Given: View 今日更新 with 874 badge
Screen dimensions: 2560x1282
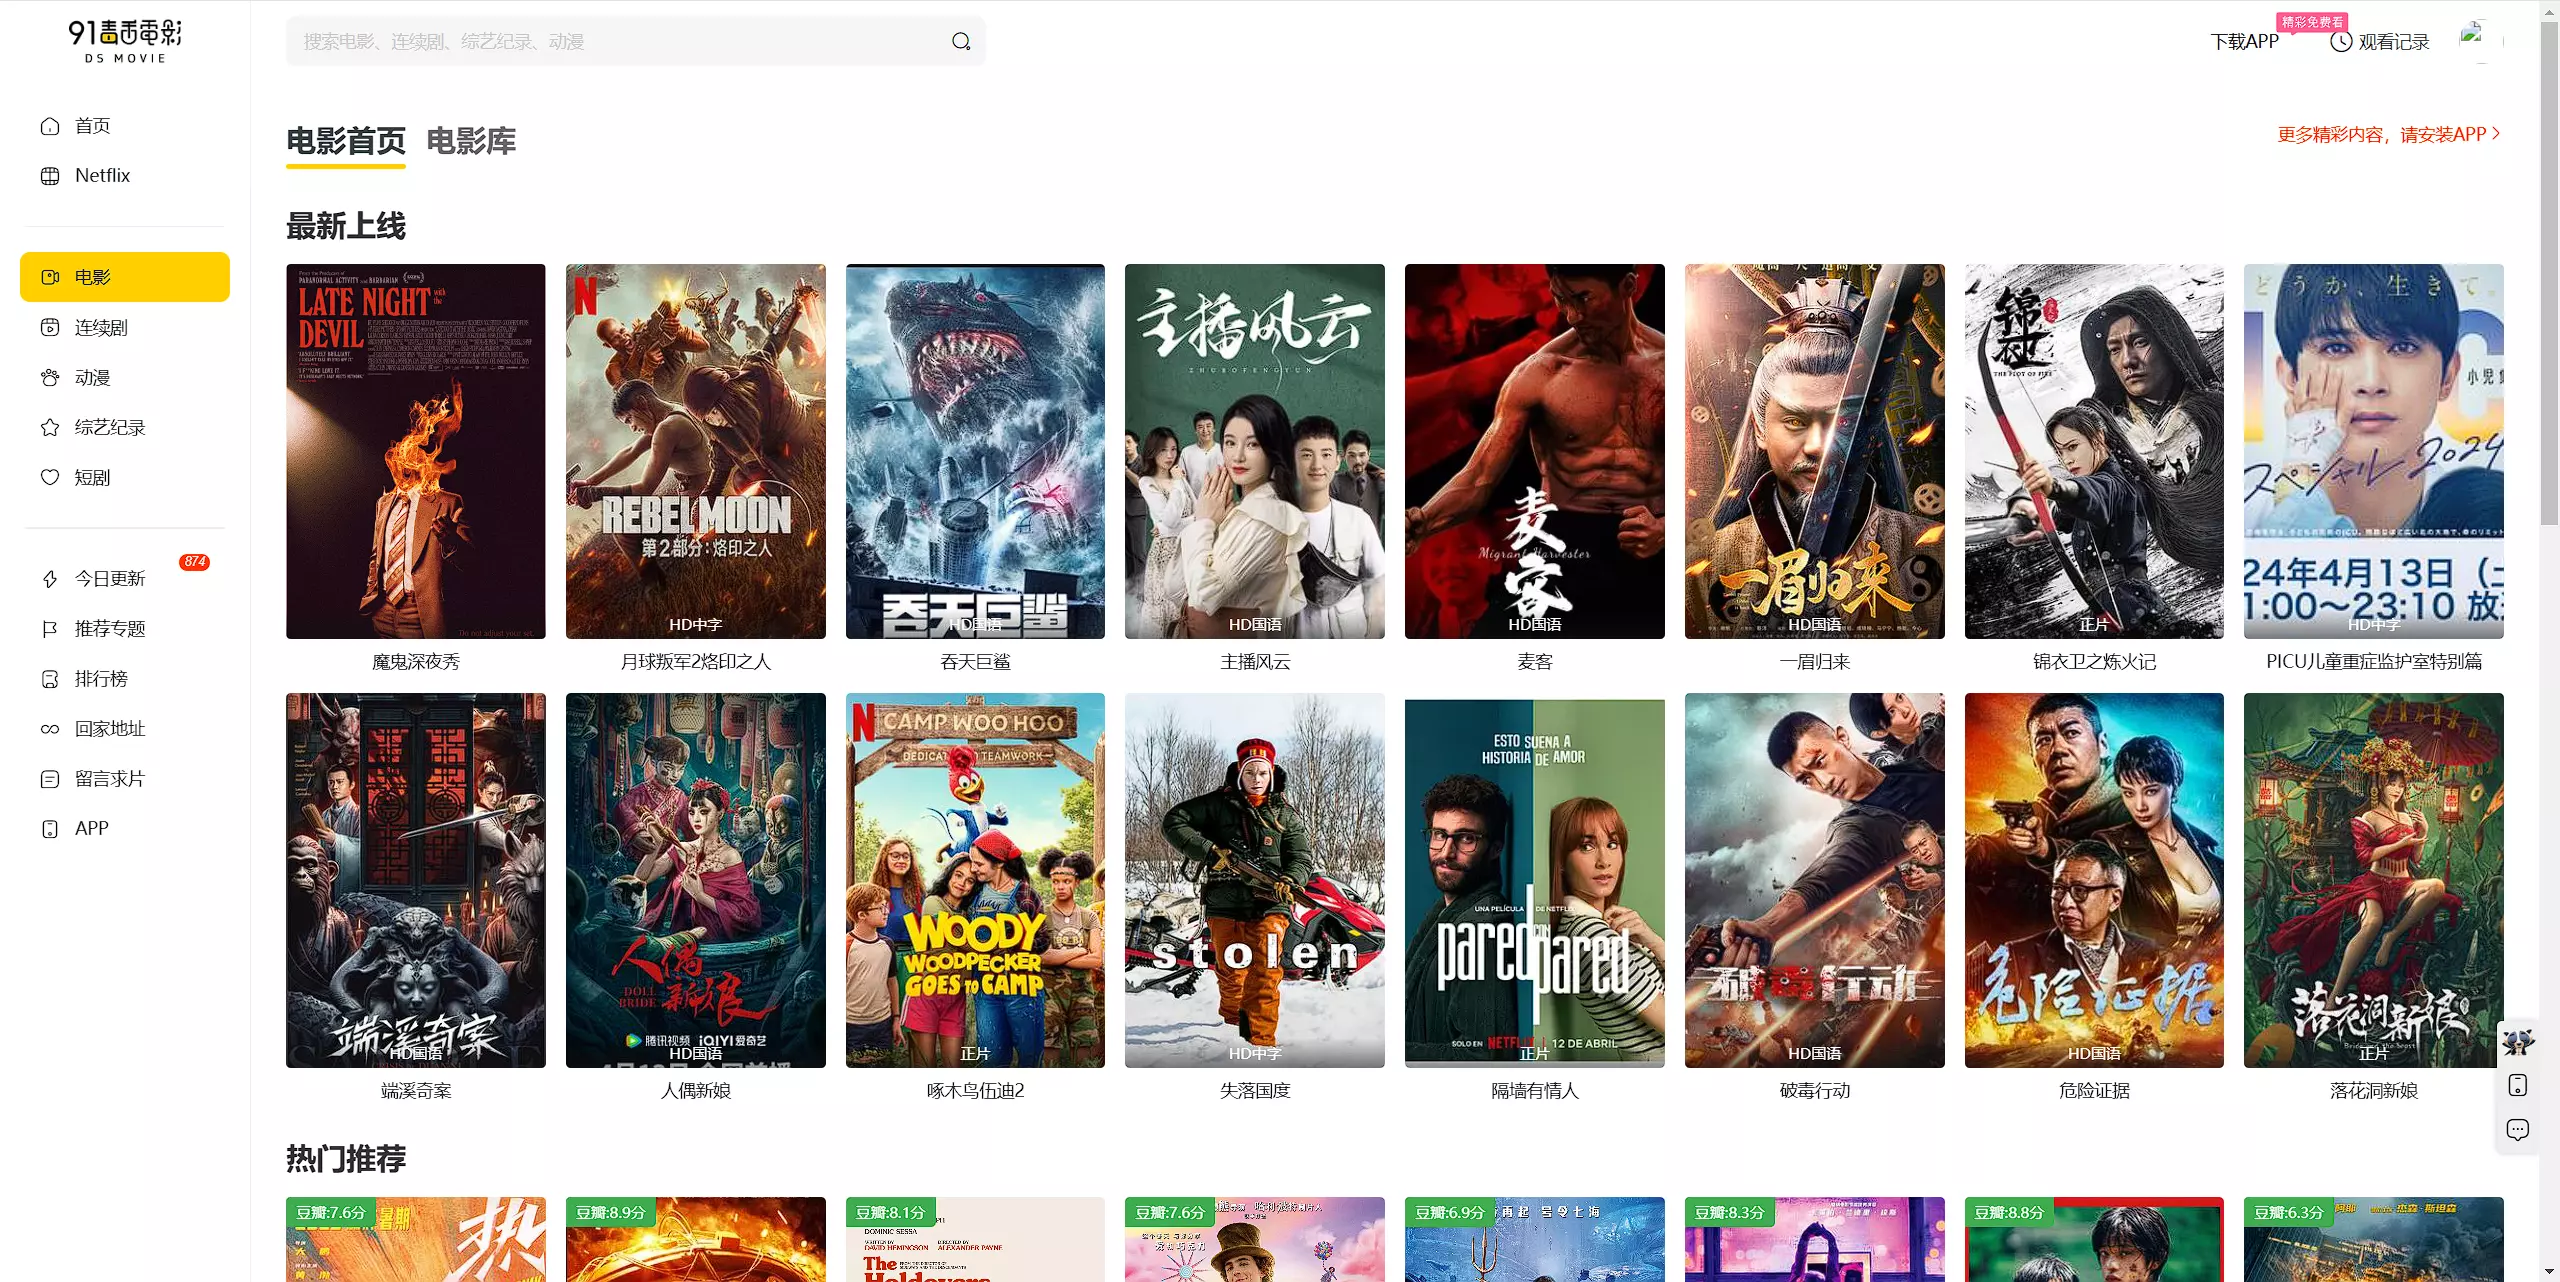Looking at the screenshot, I should (110, 578).
